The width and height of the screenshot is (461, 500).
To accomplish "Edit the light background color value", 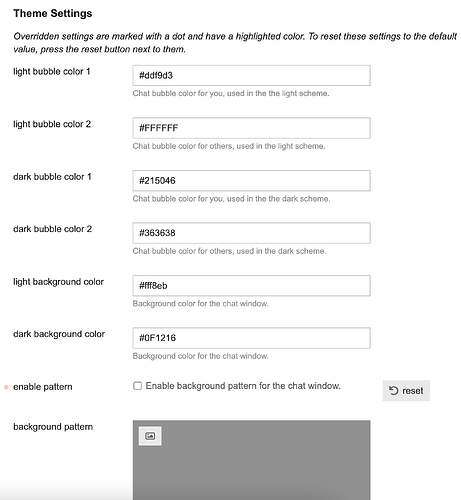I will pyautogui.click(x=251, y=286).
